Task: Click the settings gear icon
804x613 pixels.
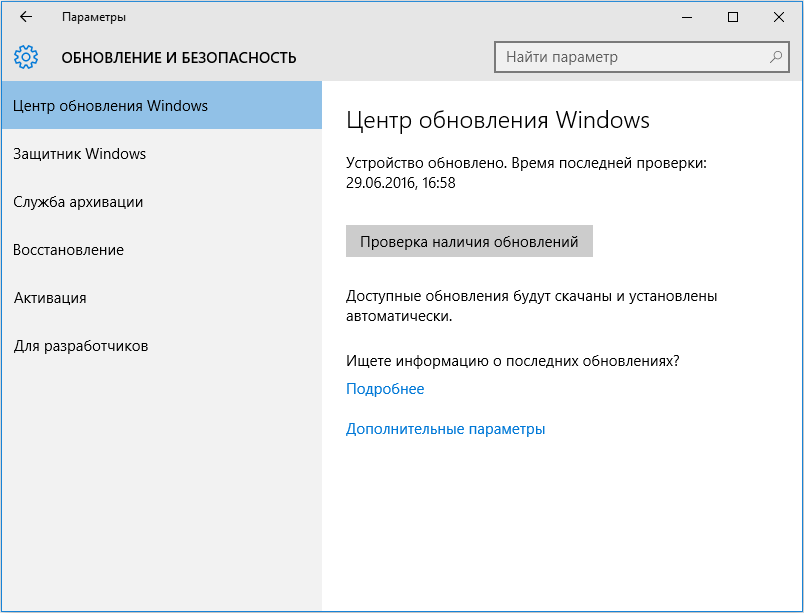Action: pos(27,57)
